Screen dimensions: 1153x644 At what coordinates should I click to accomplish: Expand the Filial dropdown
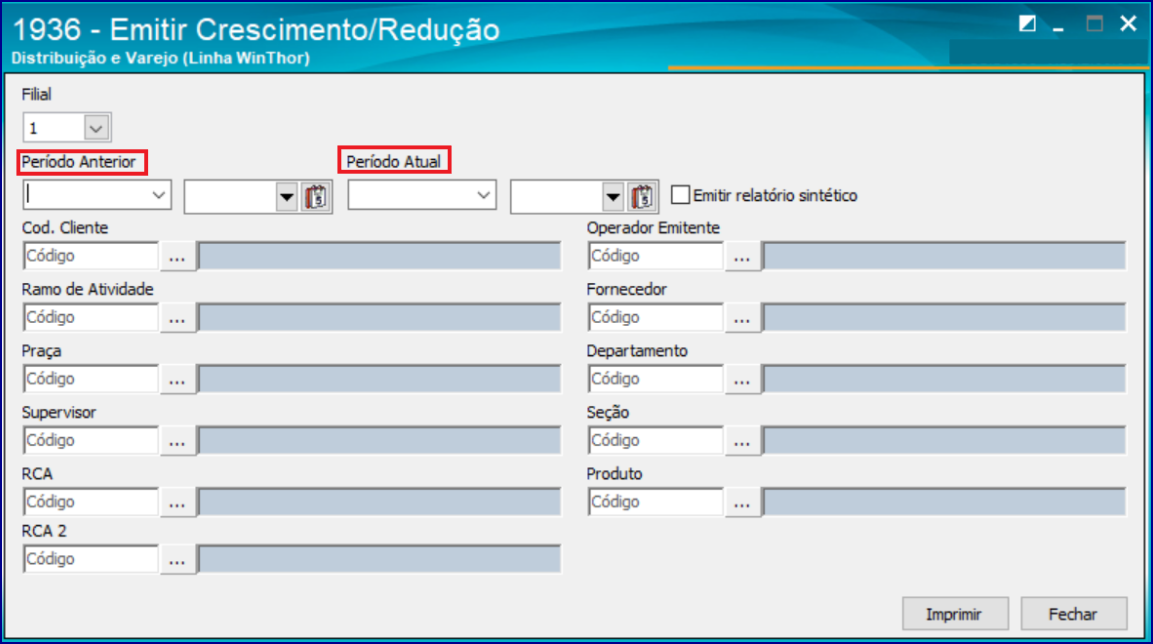coord(96,128)
